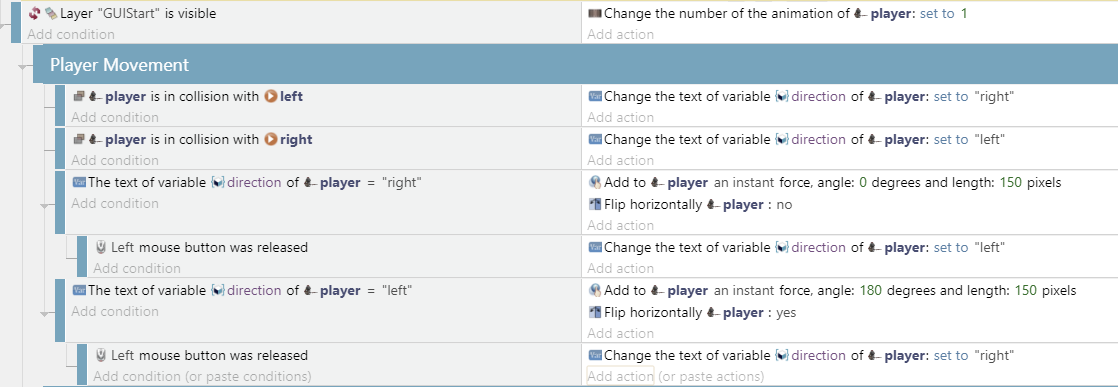Image resolution: width=1118 pixels, height=387 pixels.
Task: Click the "Add action" link under the left collision action
Action: 620,117
